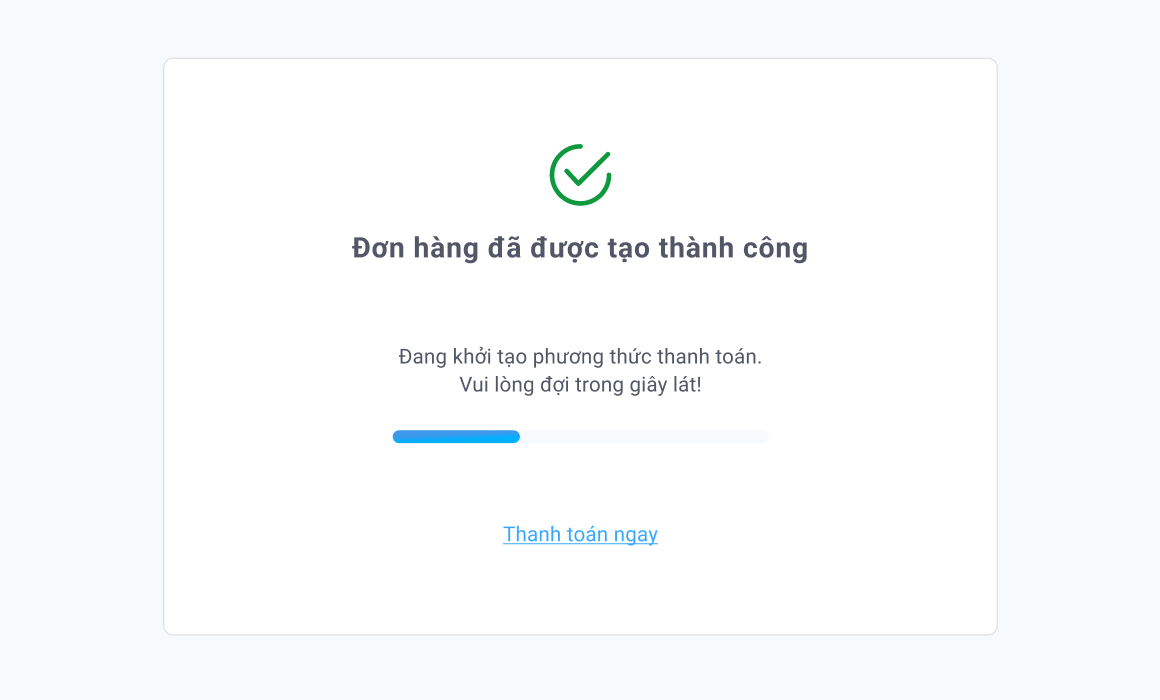Click the white confirmation card

580,600
